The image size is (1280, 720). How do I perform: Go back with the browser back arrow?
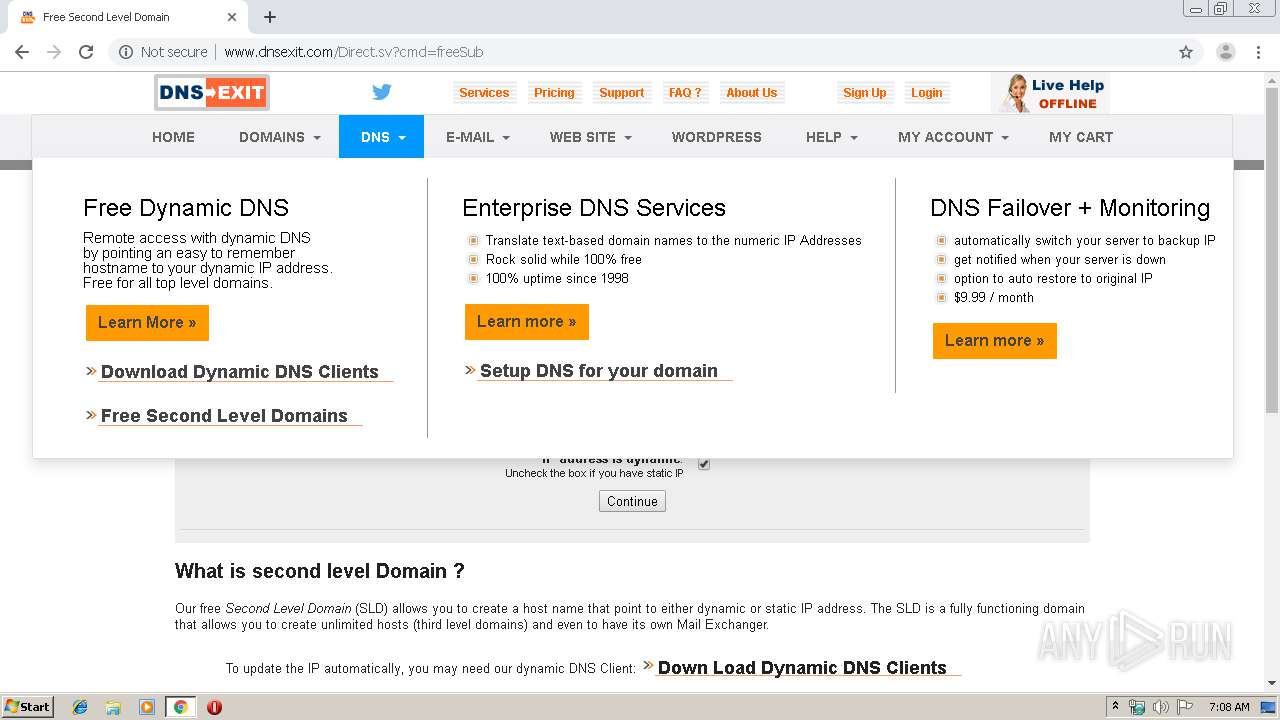22,52
